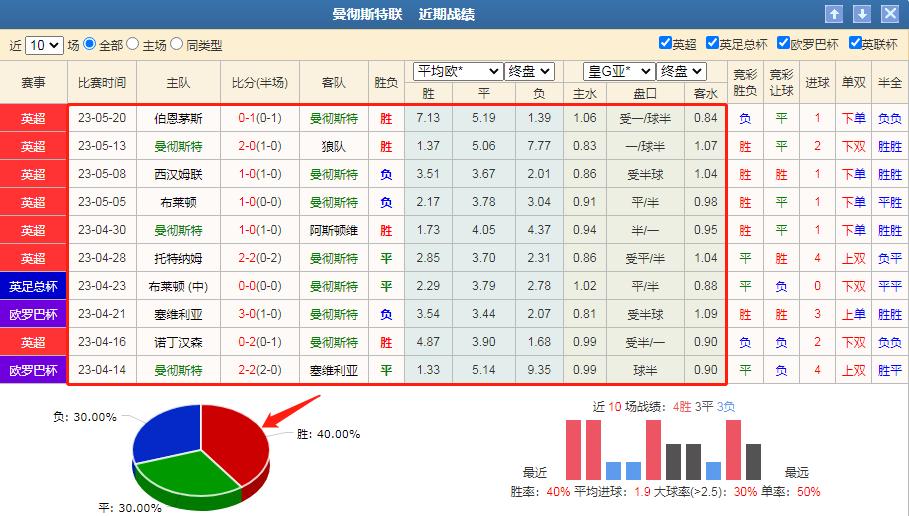The height and width of the screenshot is (516, 909).
Task: Click the 胜: 40.00% pie label
Action: click(x=328, y=434)
